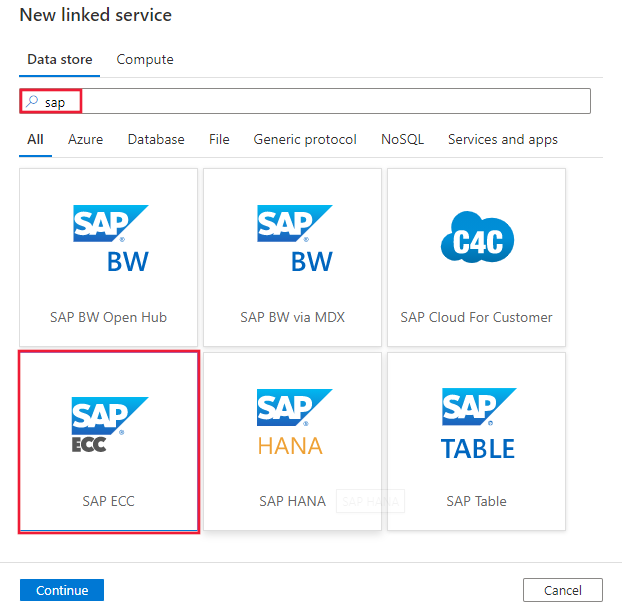Open the Data store tab
The image size is (622, 612).
click(x=60, y=60)
